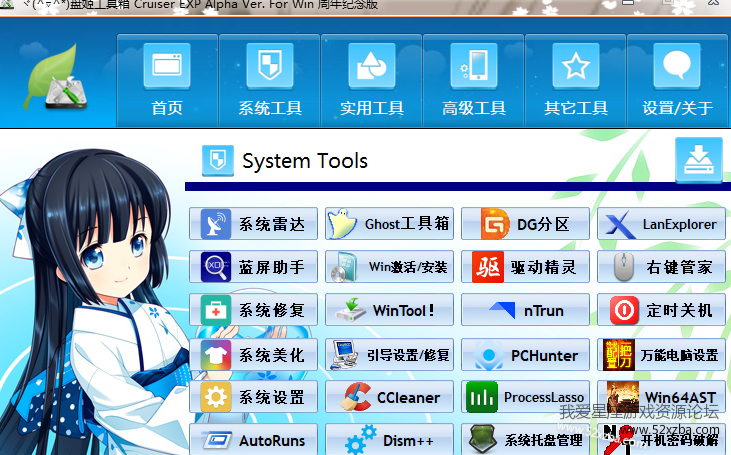This screenshot has width=731, height=455.
Task: Open the 设置/关于 tab
Action: point(677,80)
